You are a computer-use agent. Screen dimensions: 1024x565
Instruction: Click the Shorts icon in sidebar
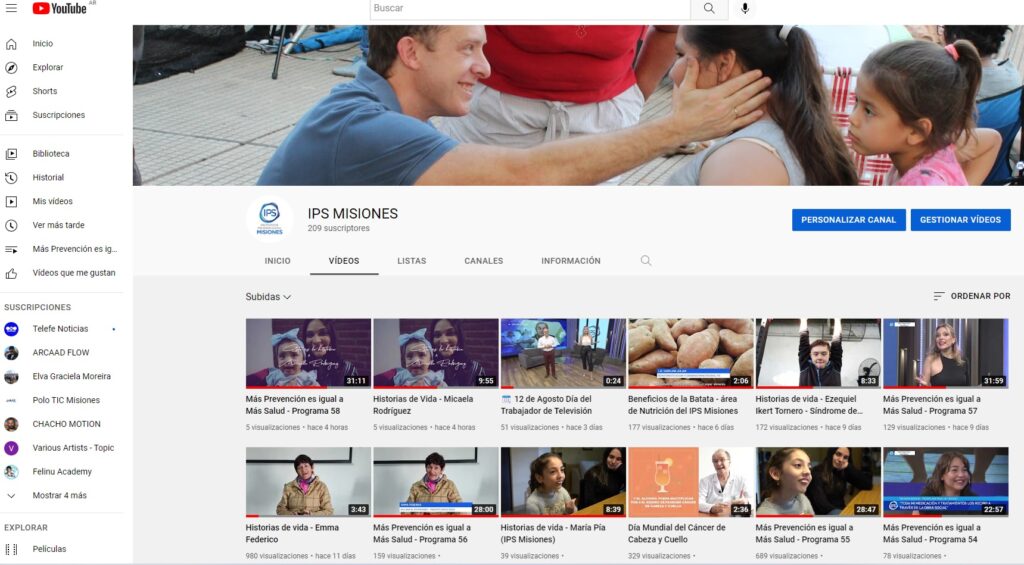click(11, 91)
